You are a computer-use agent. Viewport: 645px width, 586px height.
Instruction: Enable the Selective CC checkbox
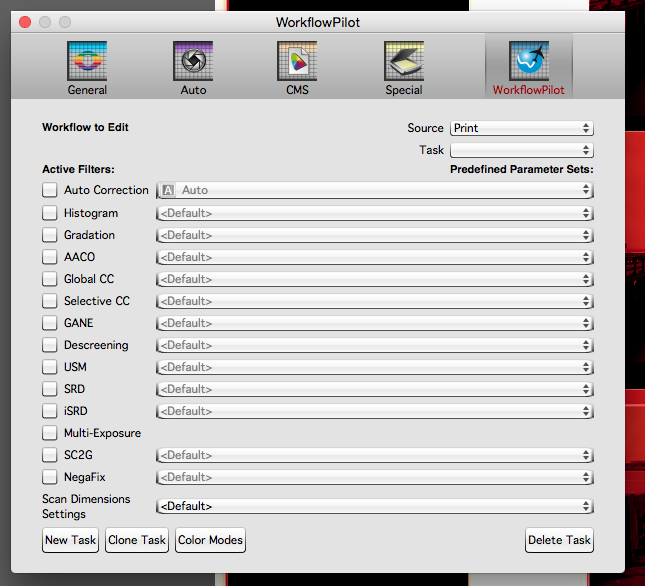coord(50,301)
